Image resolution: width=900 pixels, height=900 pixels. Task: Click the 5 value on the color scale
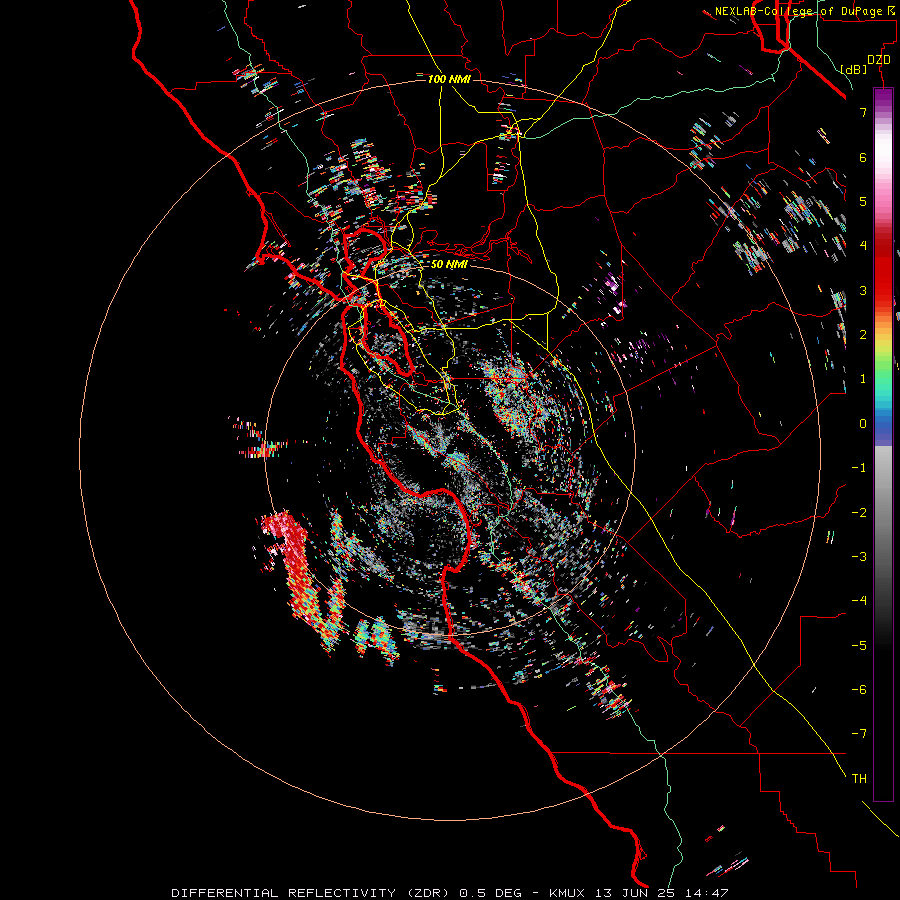[863, 201]
